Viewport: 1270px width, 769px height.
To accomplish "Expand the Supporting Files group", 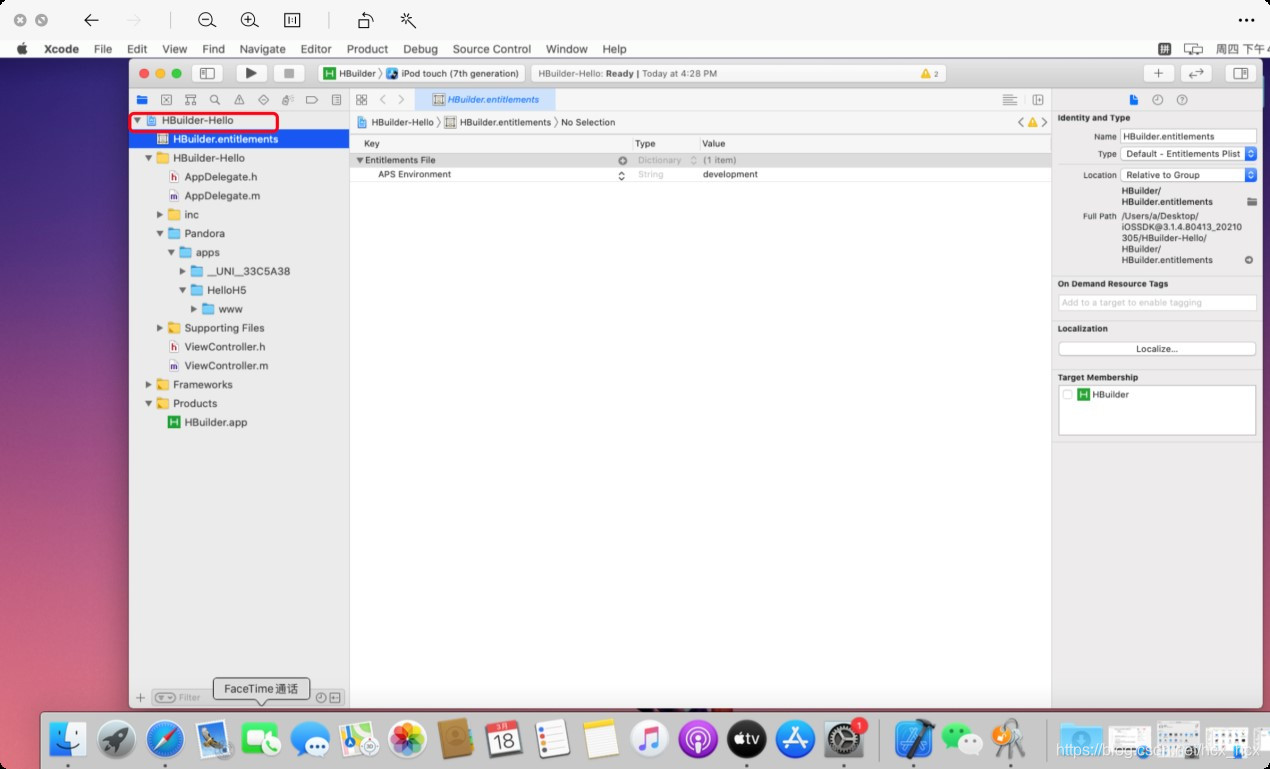I will (x=160, y=328).
